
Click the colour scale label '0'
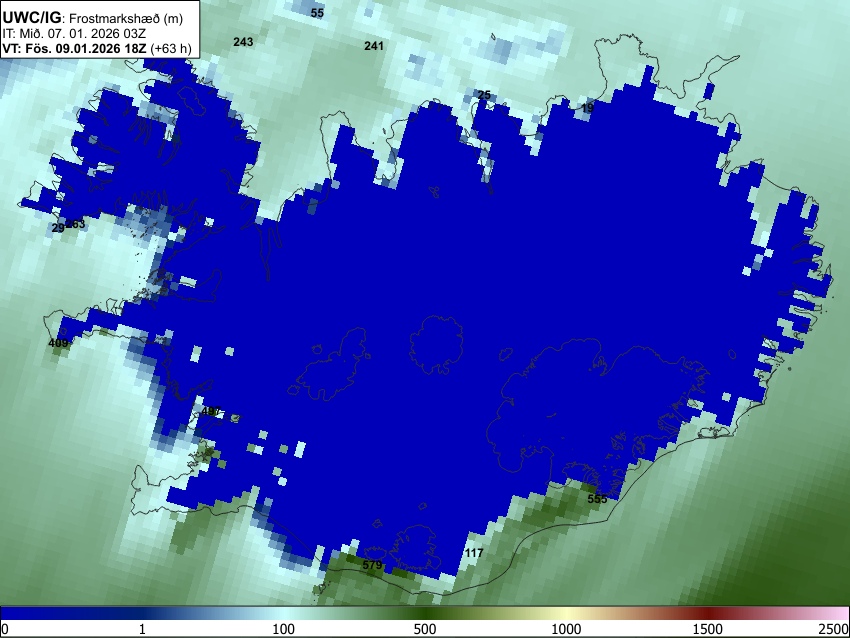(x=5, y=629)
